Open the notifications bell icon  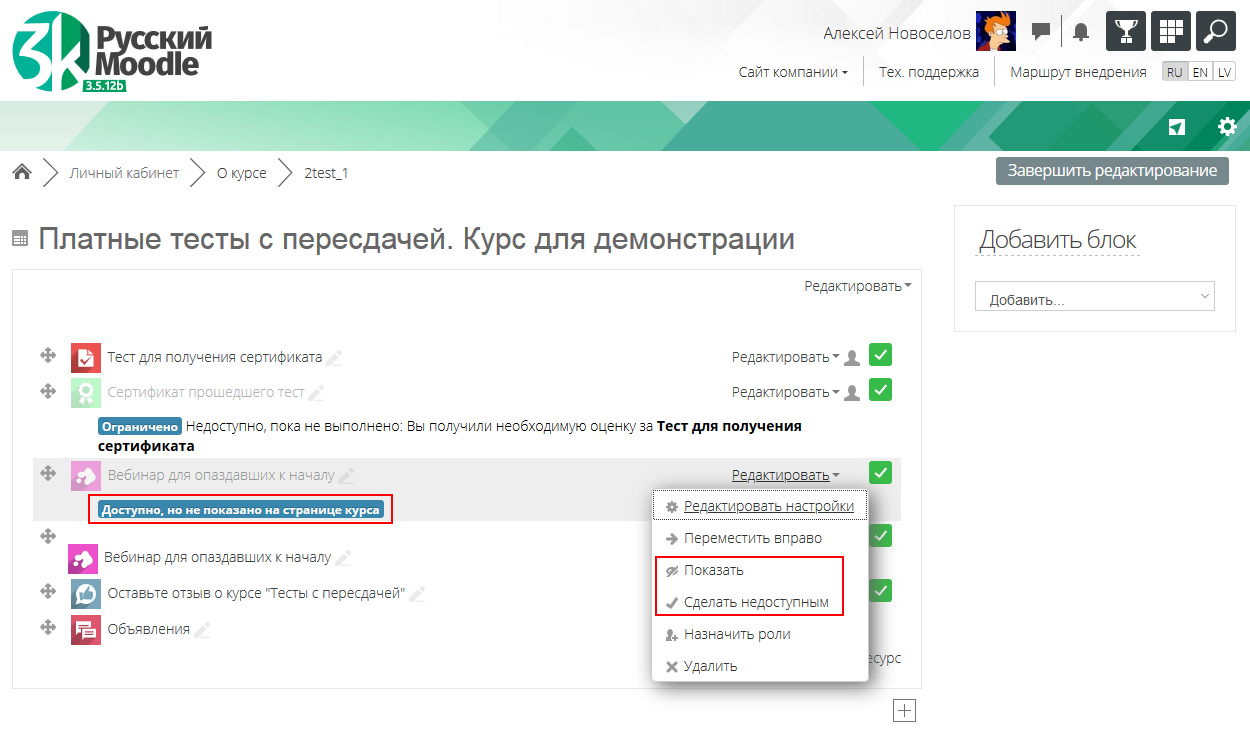1080,32
